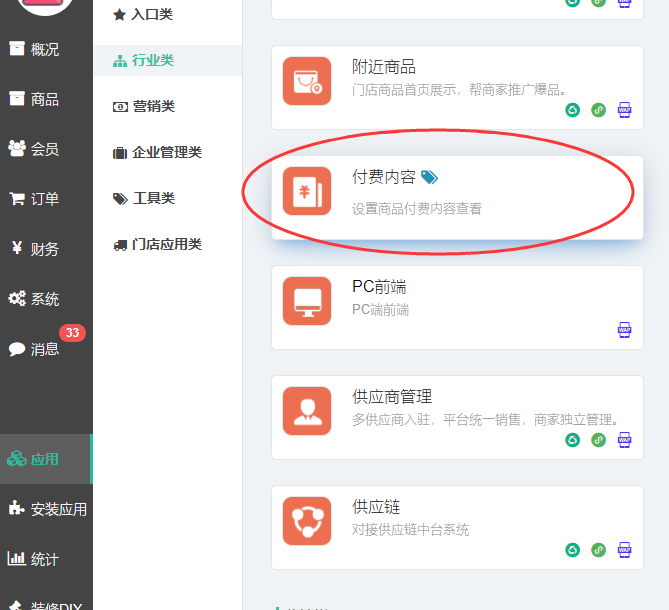Click the gears icon next to 系统
This screenshot has width=669, height=610.
tap(17, 299)
